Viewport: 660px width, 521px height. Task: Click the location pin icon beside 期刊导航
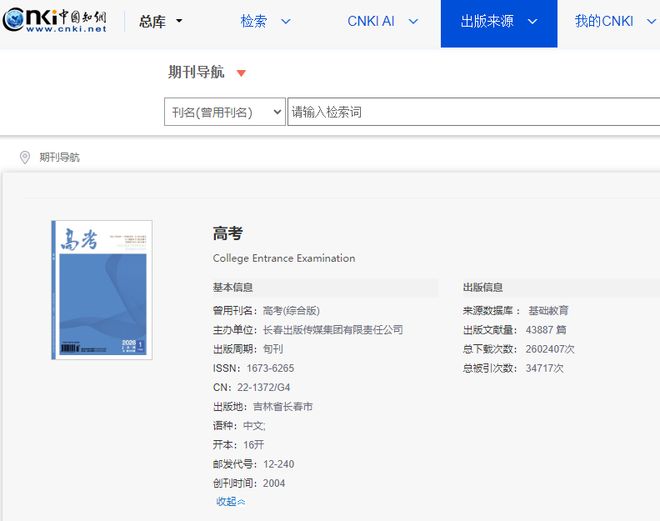pos(25,157)
